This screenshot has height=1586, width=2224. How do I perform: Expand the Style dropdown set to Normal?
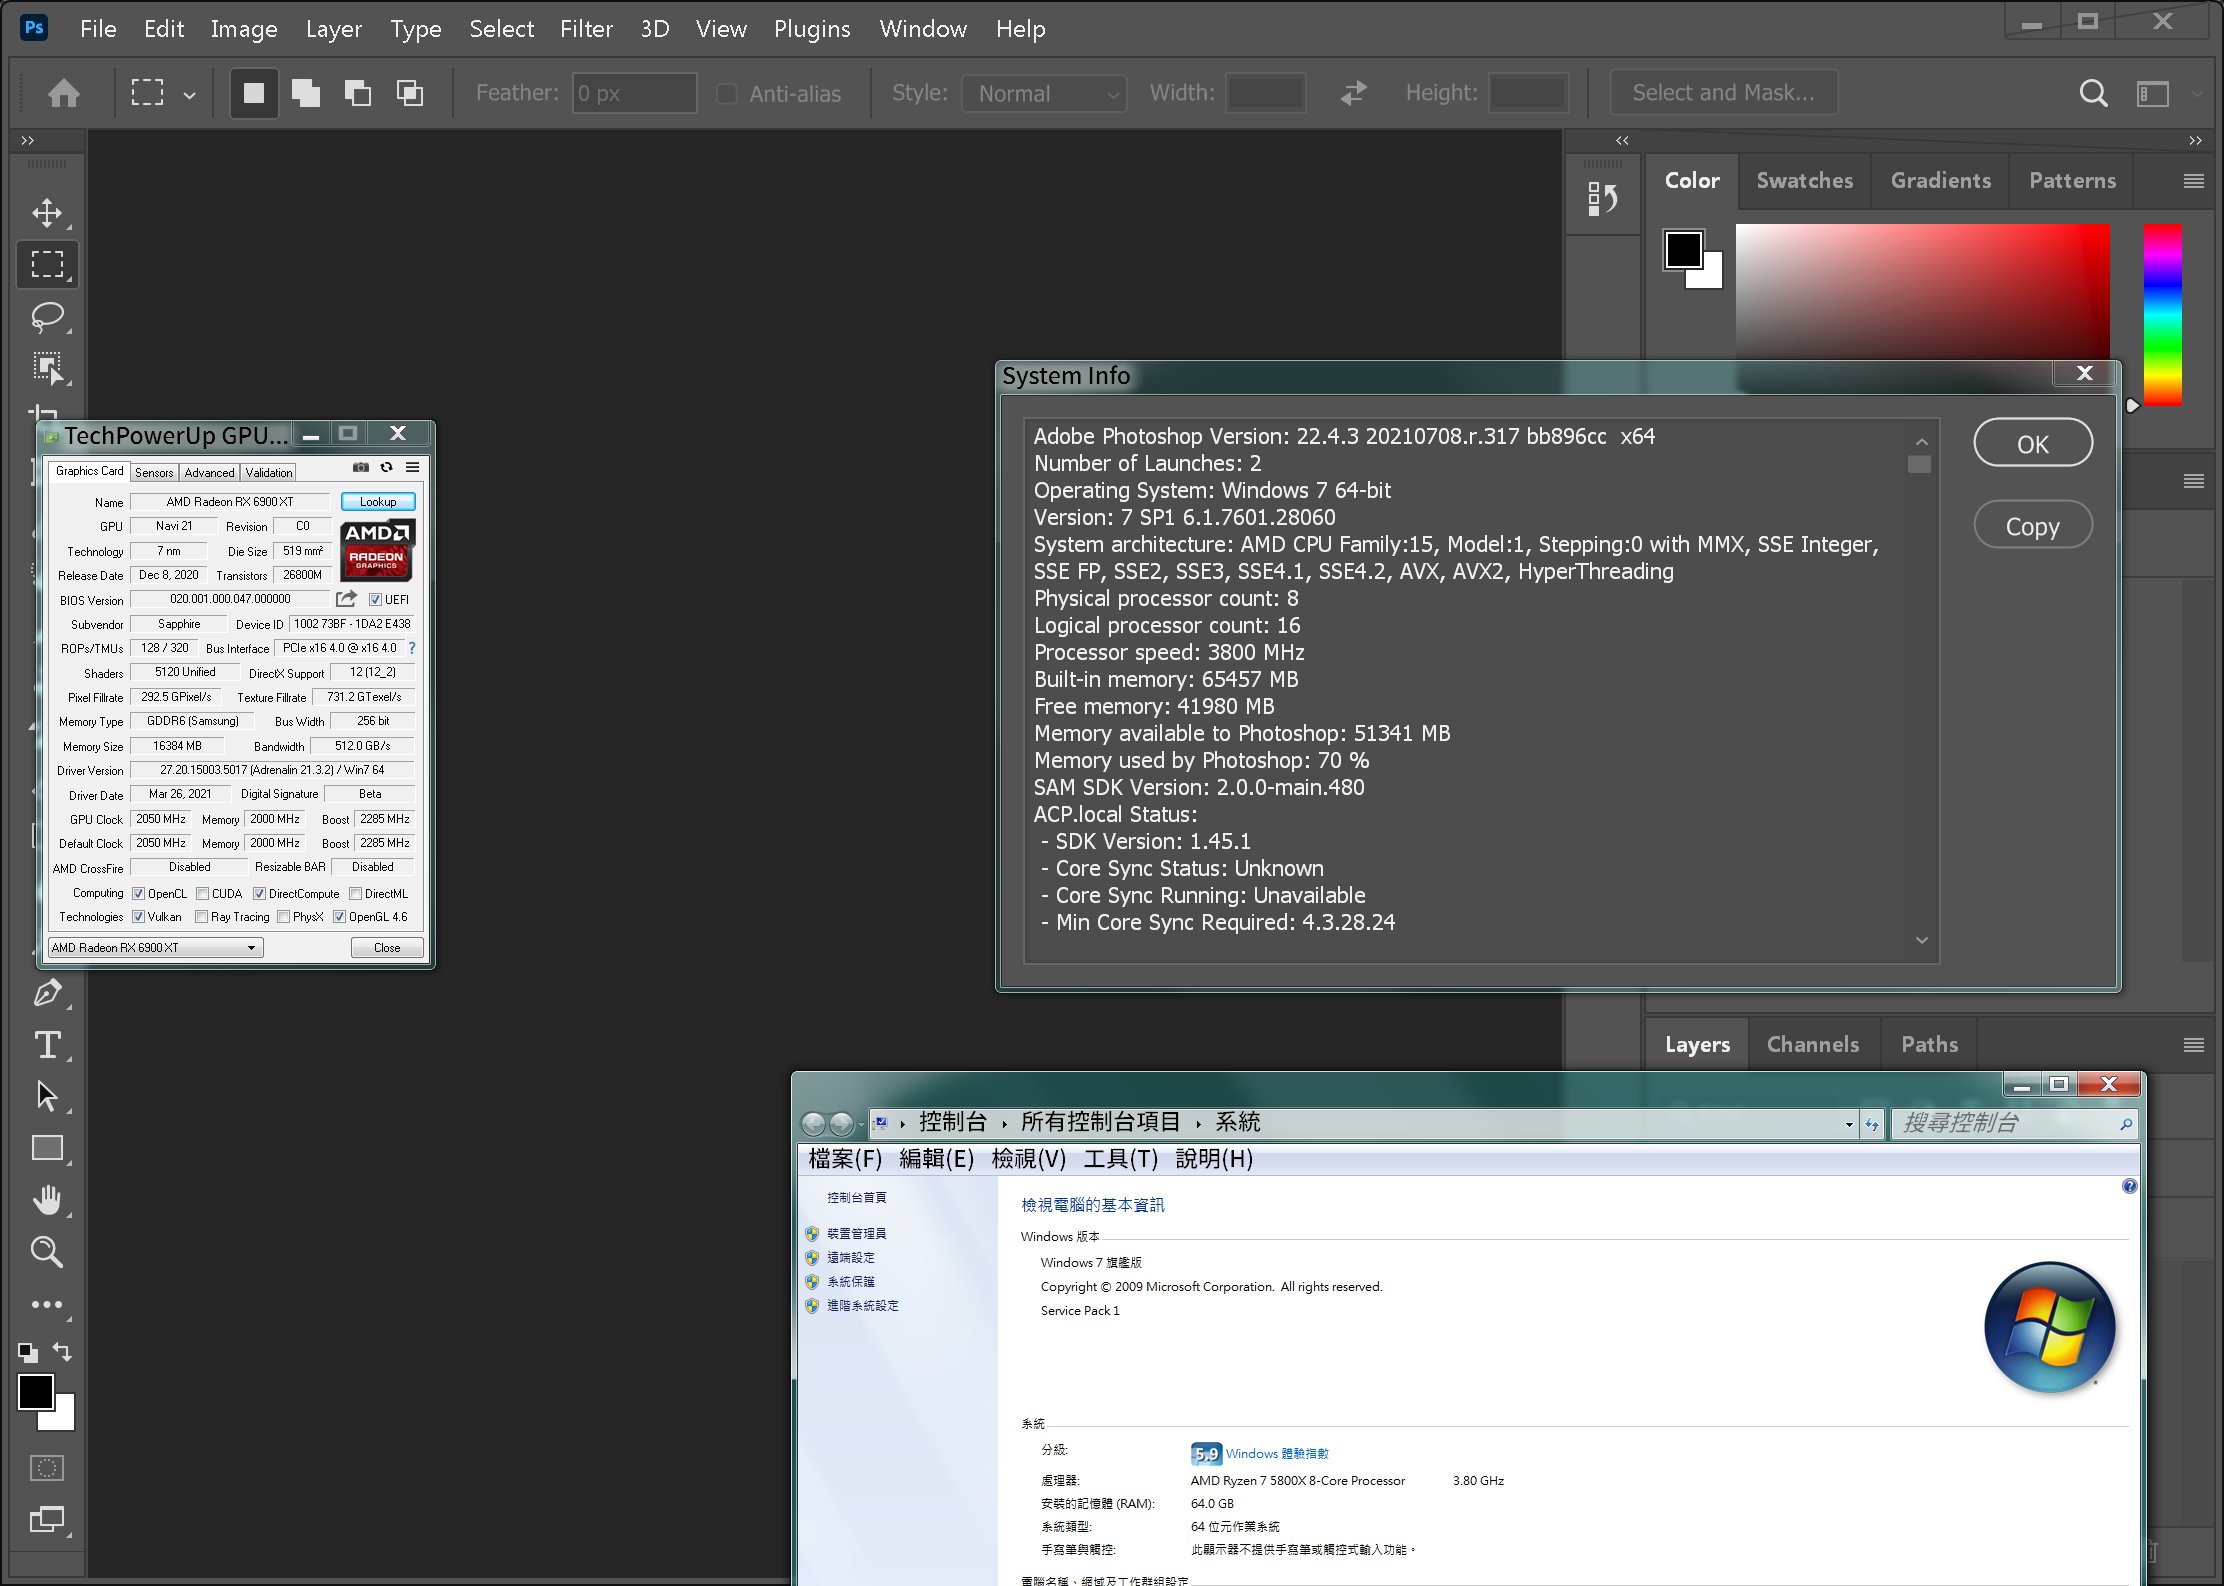pos(1044,94)
